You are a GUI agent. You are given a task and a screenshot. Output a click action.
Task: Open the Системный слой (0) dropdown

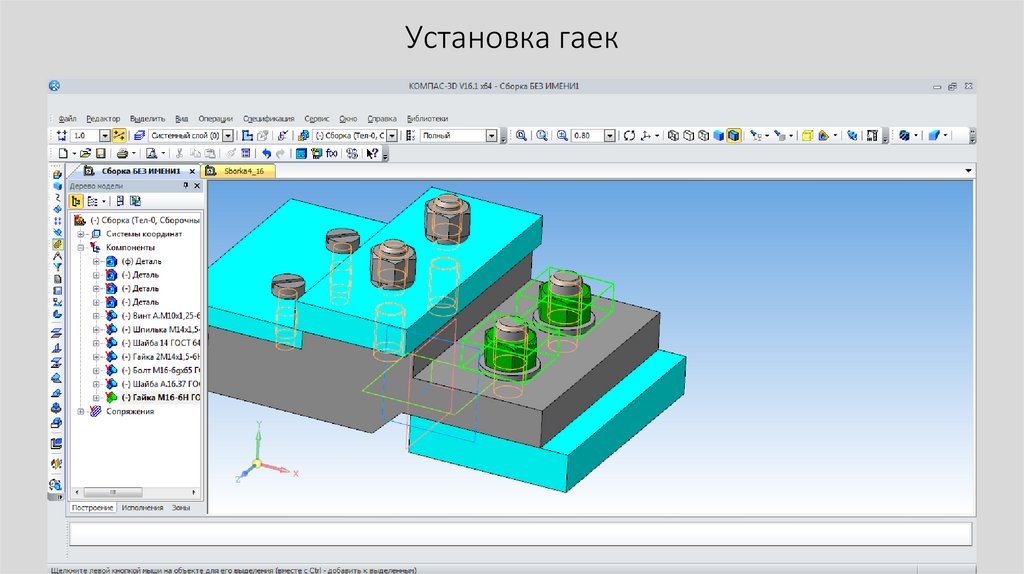(x=228, y=135)
